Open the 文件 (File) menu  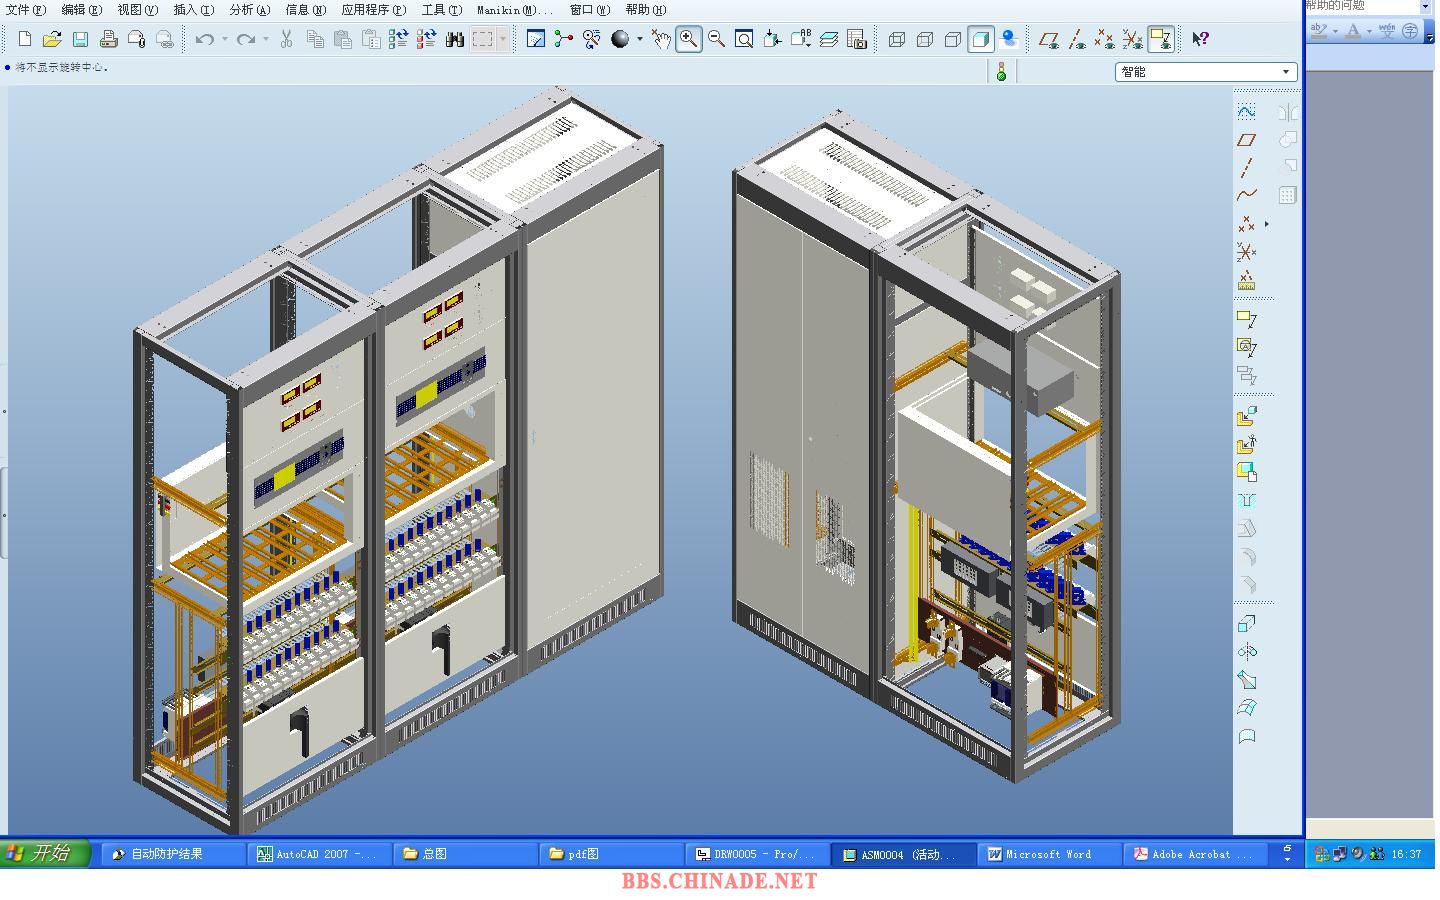[x=26, y=10]
